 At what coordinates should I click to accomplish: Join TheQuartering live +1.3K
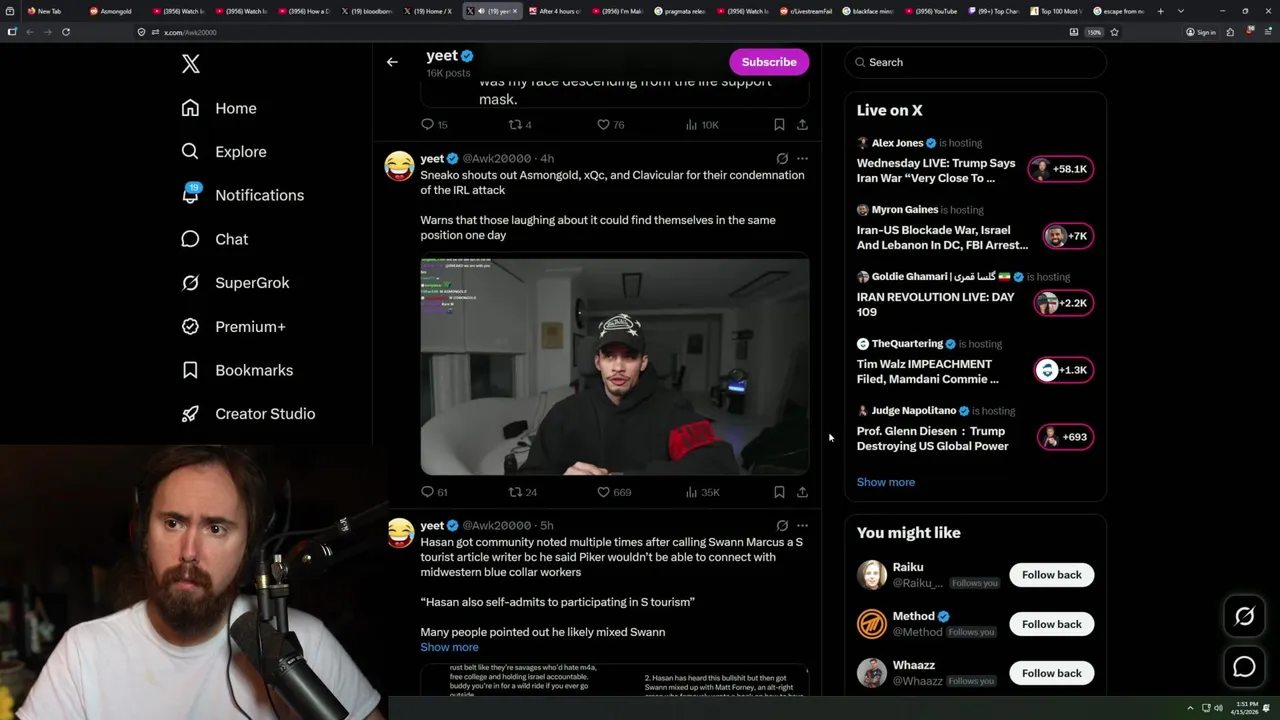tap(1063, 370)
